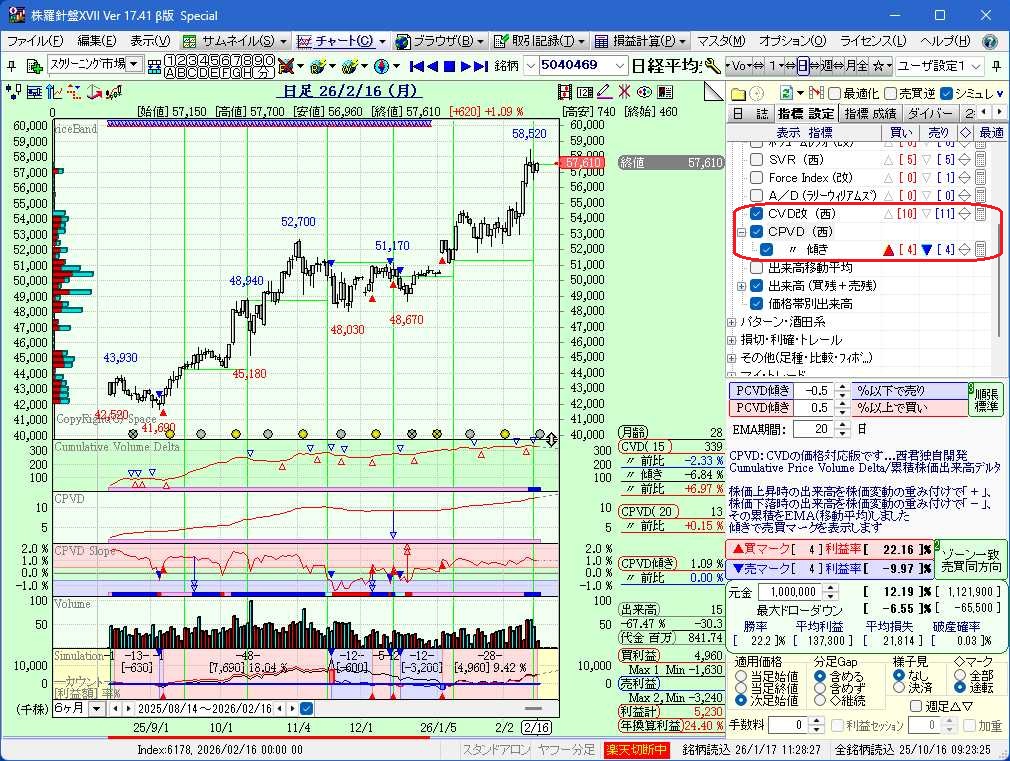Select the 当足始値 radio button
Image resolution: width=1010 pixels, height=761 pixels.
pyautogui.click(x=742, y=677)
